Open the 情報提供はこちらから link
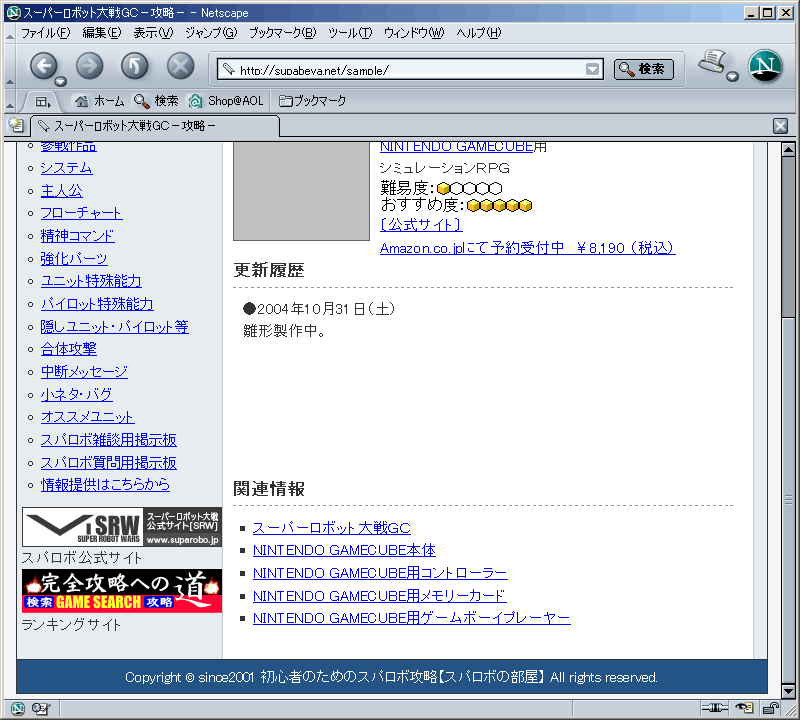The width and height of the screenshot is (800, 720). [105, 485]
